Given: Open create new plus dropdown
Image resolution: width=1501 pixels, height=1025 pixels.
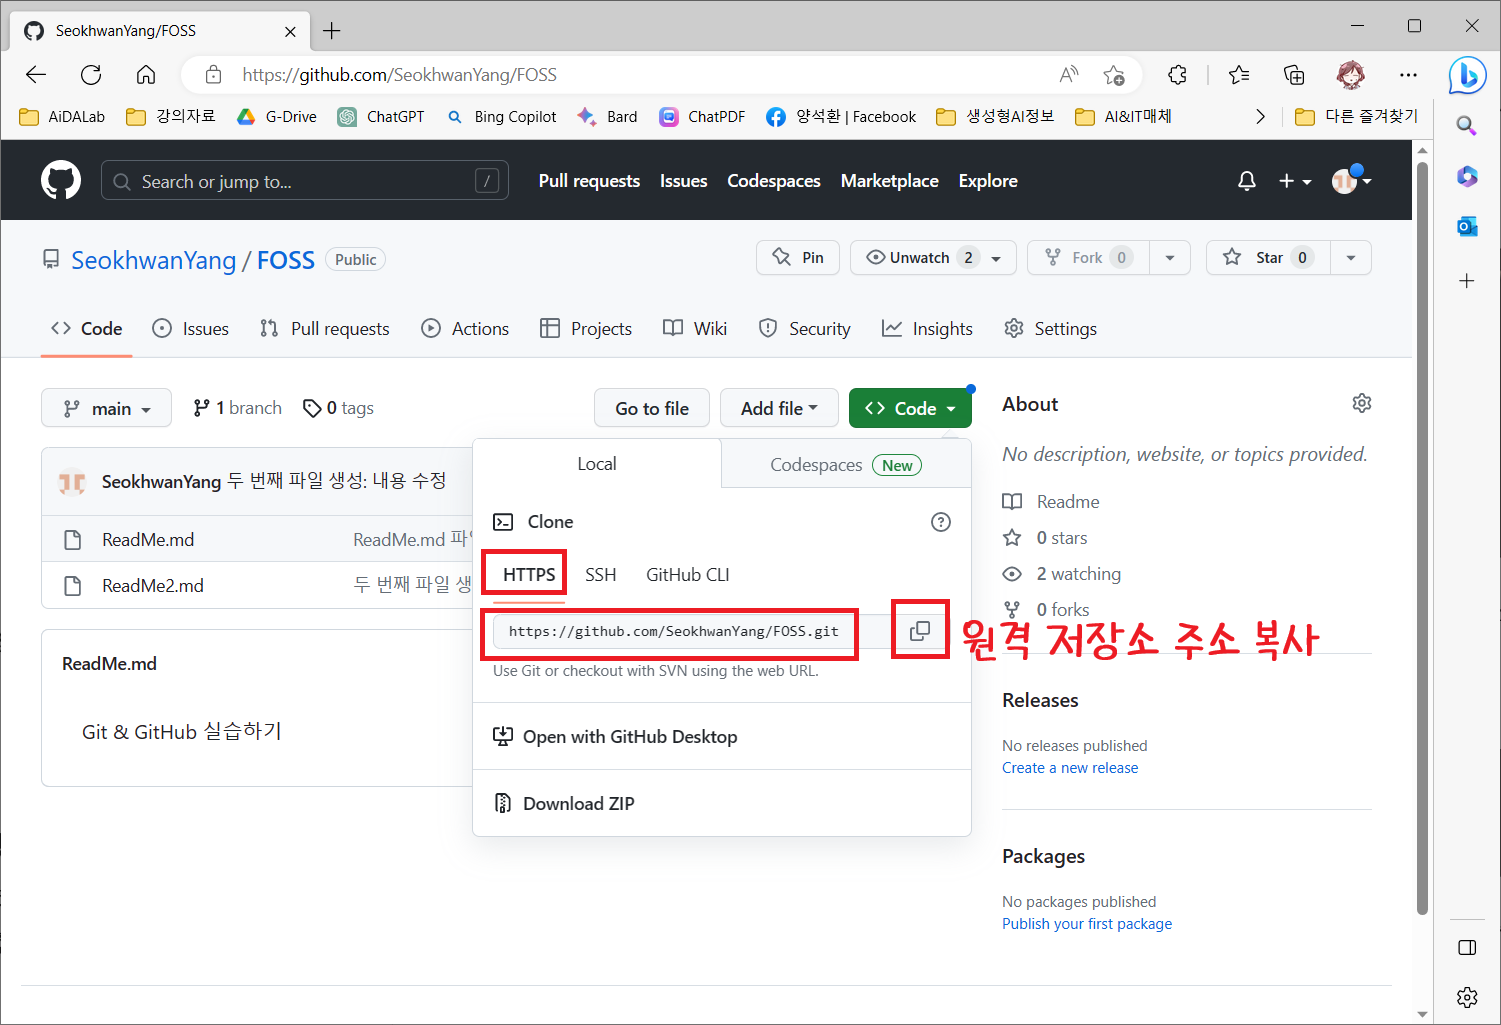Looking at the screenshot, I should [x=1295, y=181].
